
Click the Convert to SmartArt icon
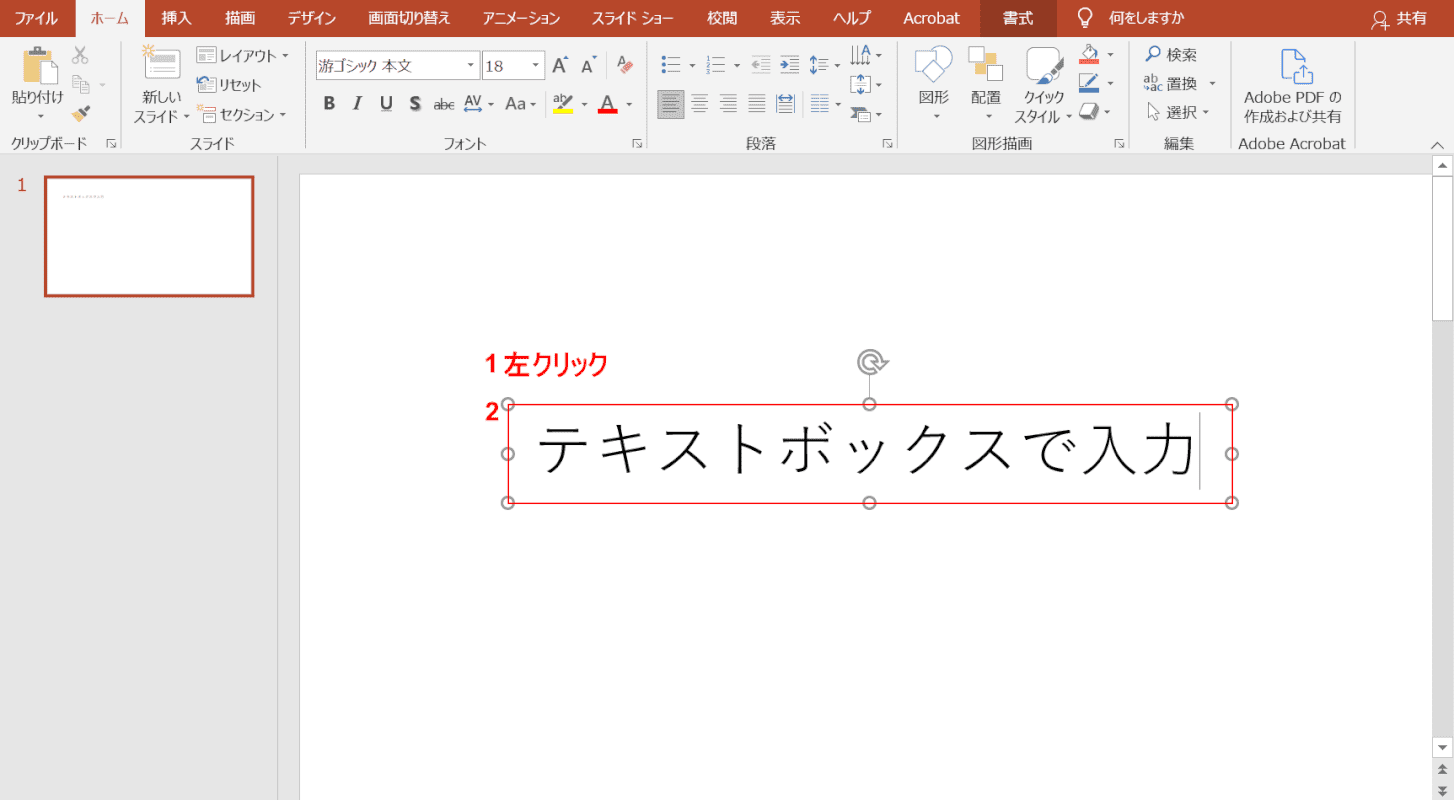(861, 114)
